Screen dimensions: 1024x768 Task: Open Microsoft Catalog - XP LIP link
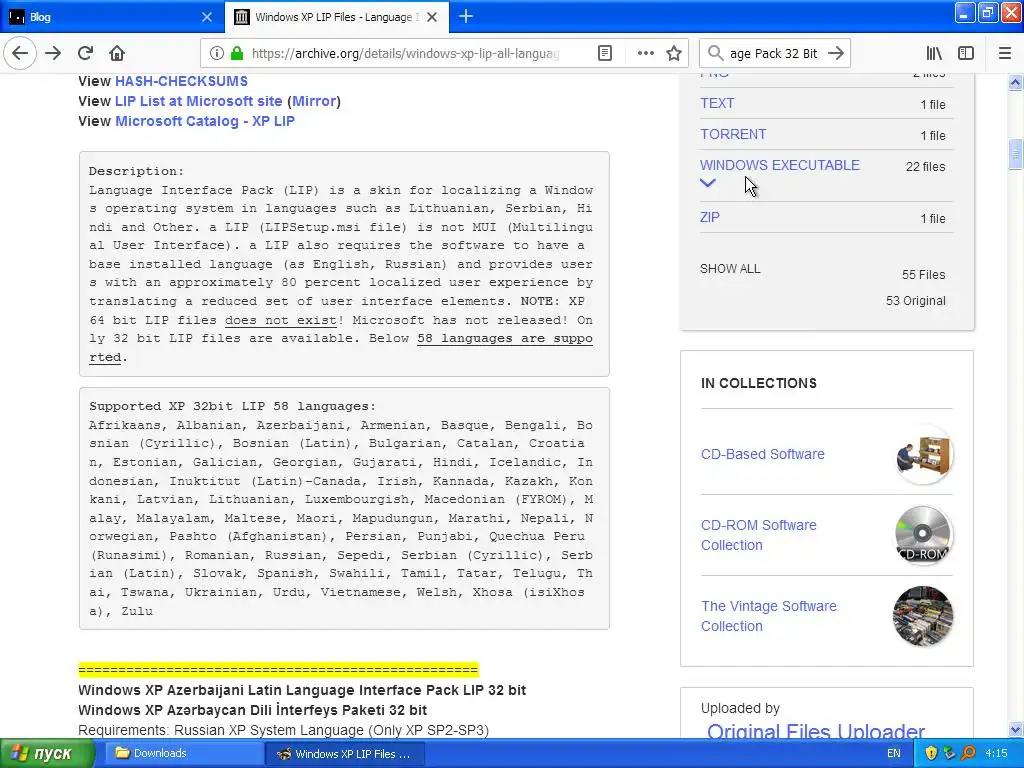click(205, 121)
